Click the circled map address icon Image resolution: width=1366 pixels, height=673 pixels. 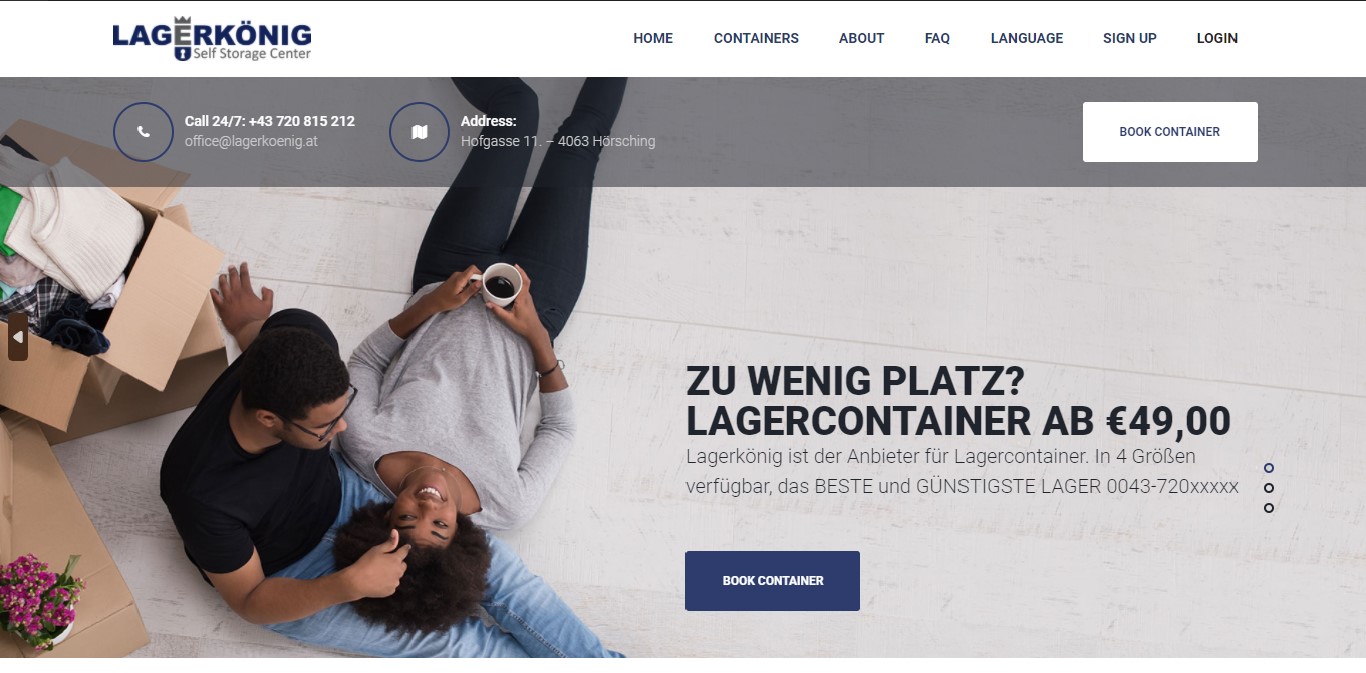[x=419, y=132]
